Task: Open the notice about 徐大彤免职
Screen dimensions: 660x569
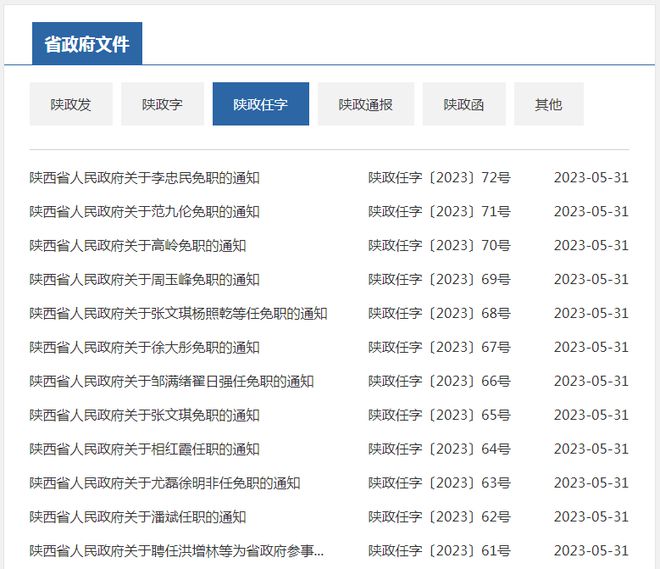Action: point(144,347)
